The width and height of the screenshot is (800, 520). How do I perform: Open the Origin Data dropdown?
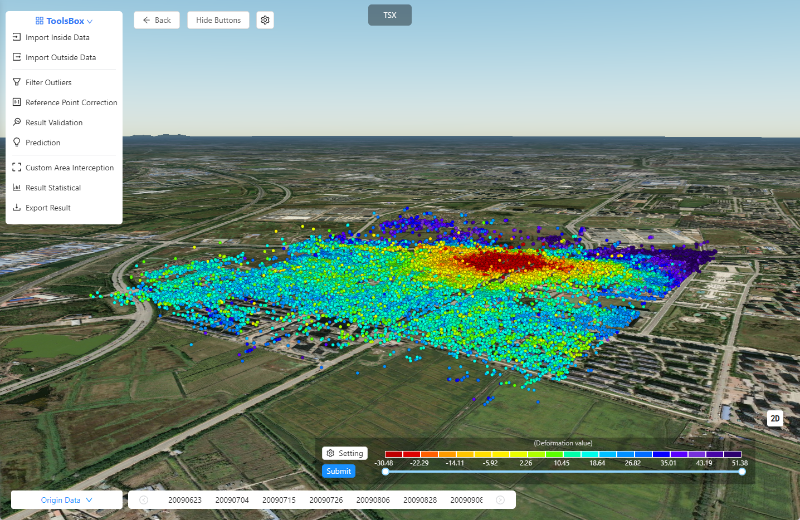click(x=66, y=500)
